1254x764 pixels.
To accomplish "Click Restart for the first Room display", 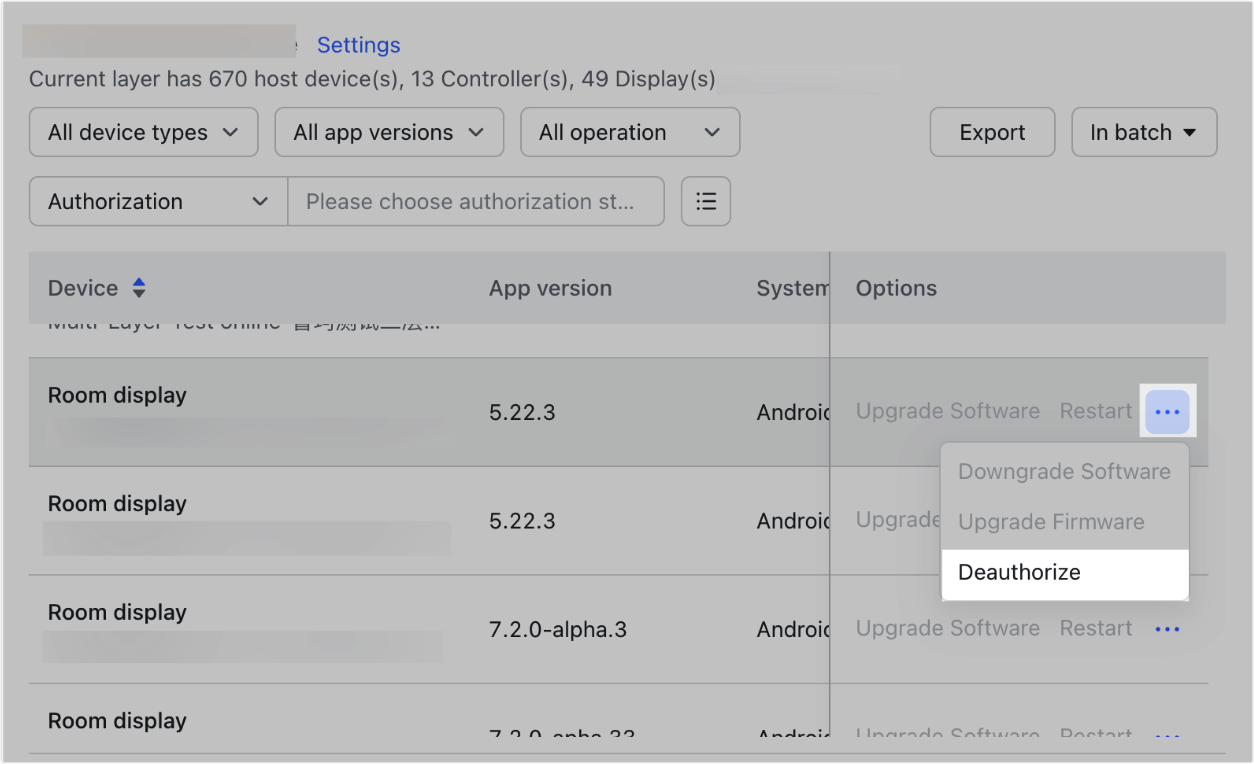I will click(x=1095, y=412).
